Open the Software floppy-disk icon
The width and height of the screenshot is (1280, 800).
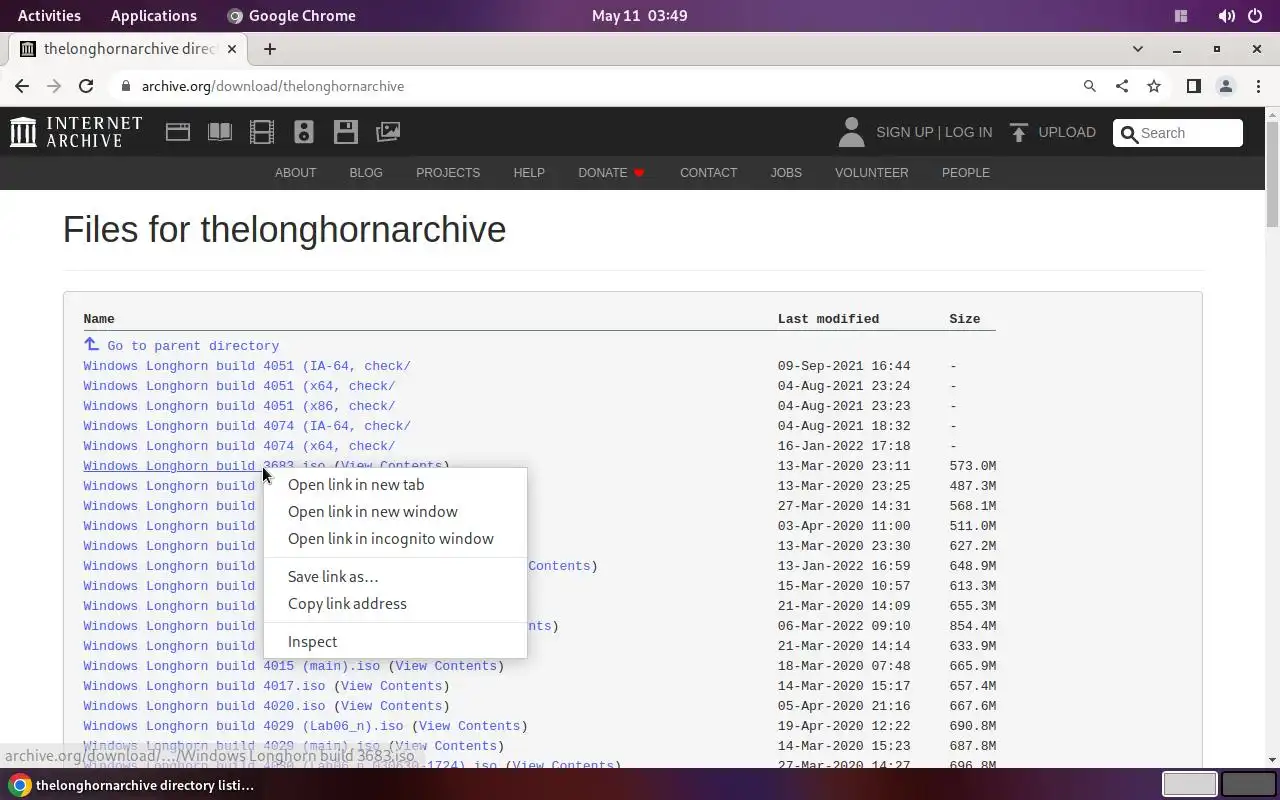pos(346,132)
